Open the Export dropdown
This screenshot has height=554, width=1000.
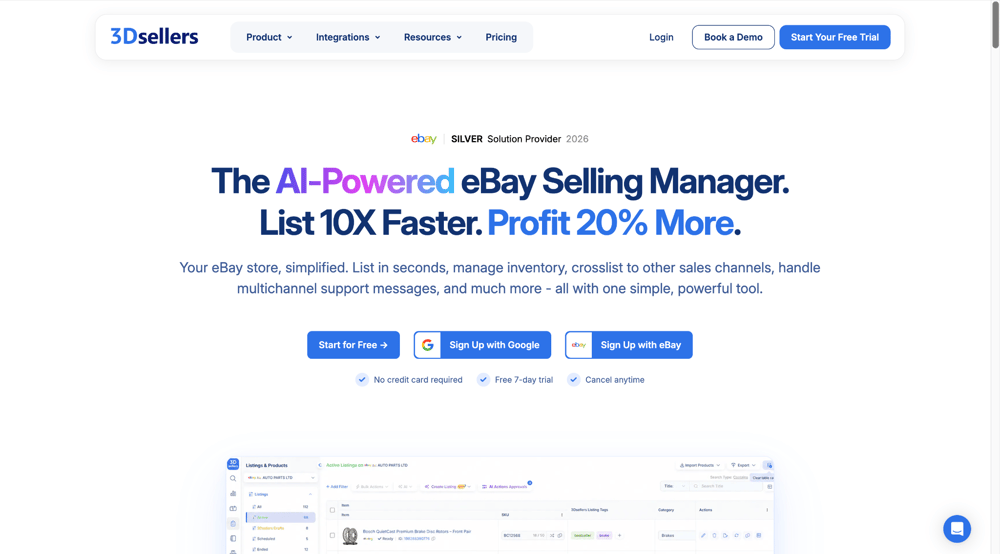(x=743, y=465)
